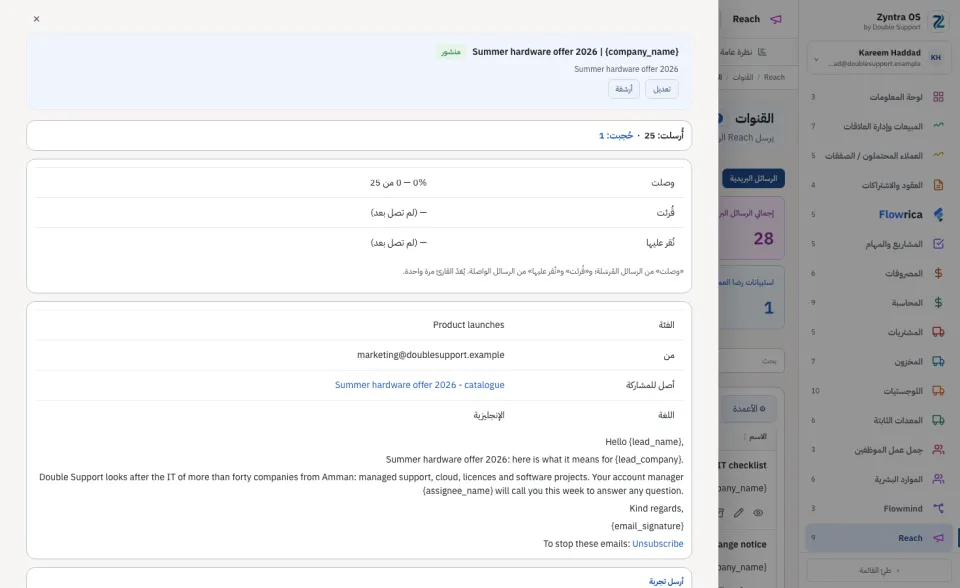Image resolution: width=960 pixels, height=588 pixels.
Task: Click the archive (أرشفة) button
Action: point(623,89)
